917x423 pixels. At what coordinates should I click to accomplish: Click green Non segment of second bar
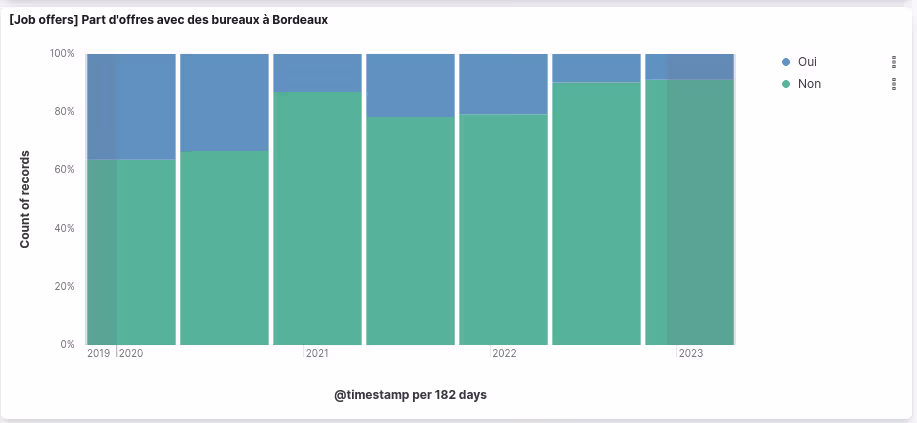tap(224, 248)
